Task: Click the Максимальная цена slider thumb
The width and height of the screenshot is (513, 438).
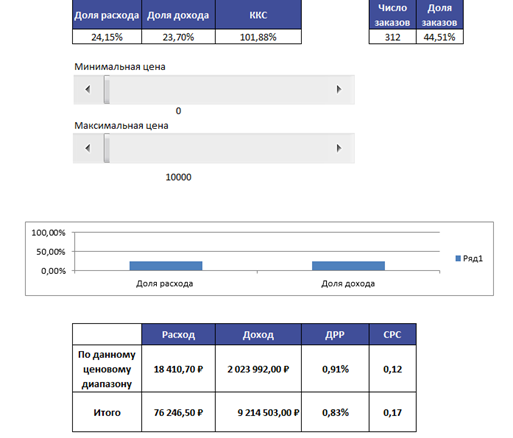Action: coord(107,148)
